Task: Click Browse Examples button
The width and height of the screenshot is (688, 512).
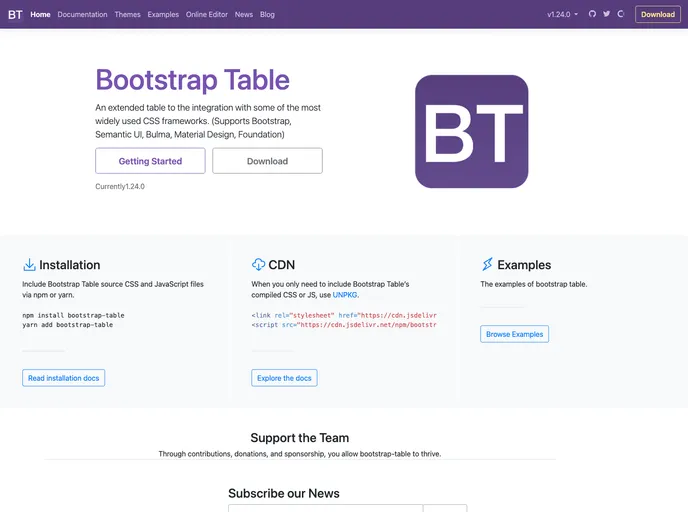Action: point(514,334)
